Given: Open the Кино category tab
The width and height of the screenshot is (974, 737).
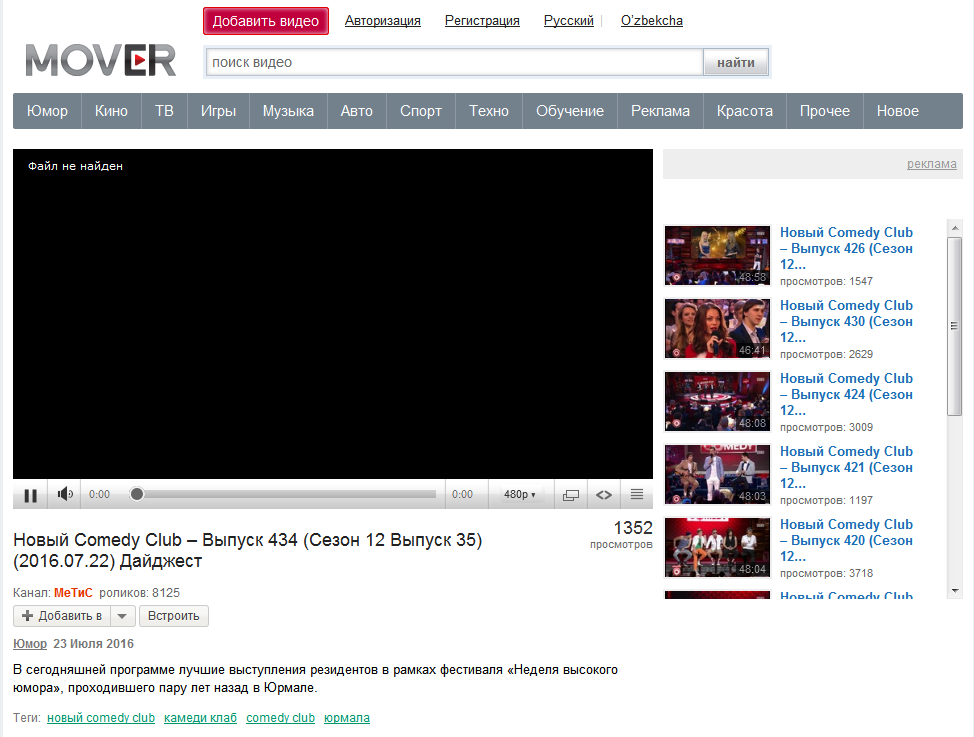Looking at the screenshot, I should (x=111, y=111).
